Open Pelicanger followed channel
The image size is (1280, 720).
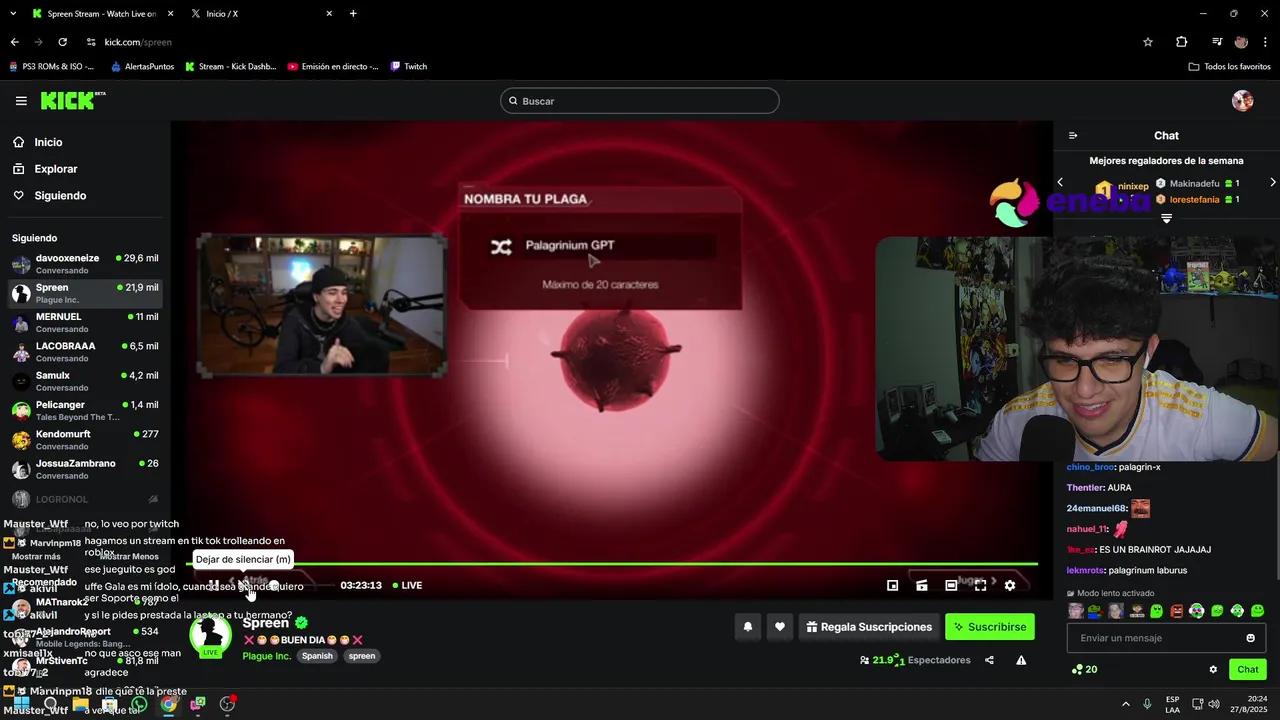point(85,410)
